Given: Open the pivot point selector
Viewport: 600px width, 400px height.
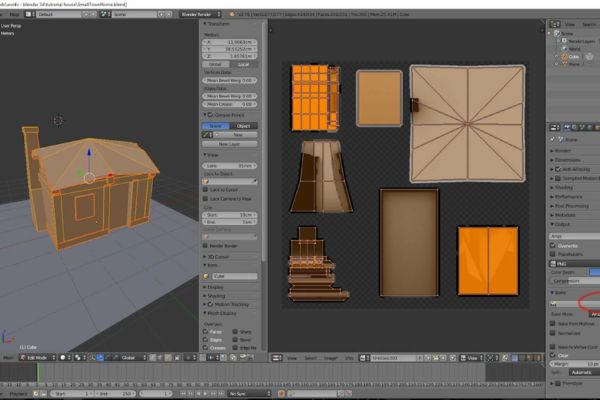Looking at the screenshot, I should [x=80, y=358].
